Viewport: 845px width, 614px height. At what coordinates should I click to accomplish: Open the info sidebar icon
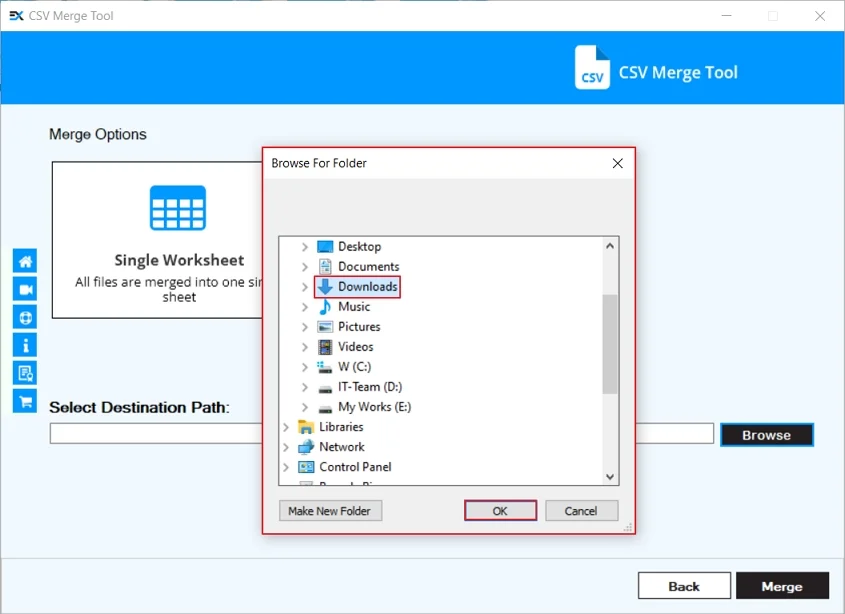tap(25, 345)
